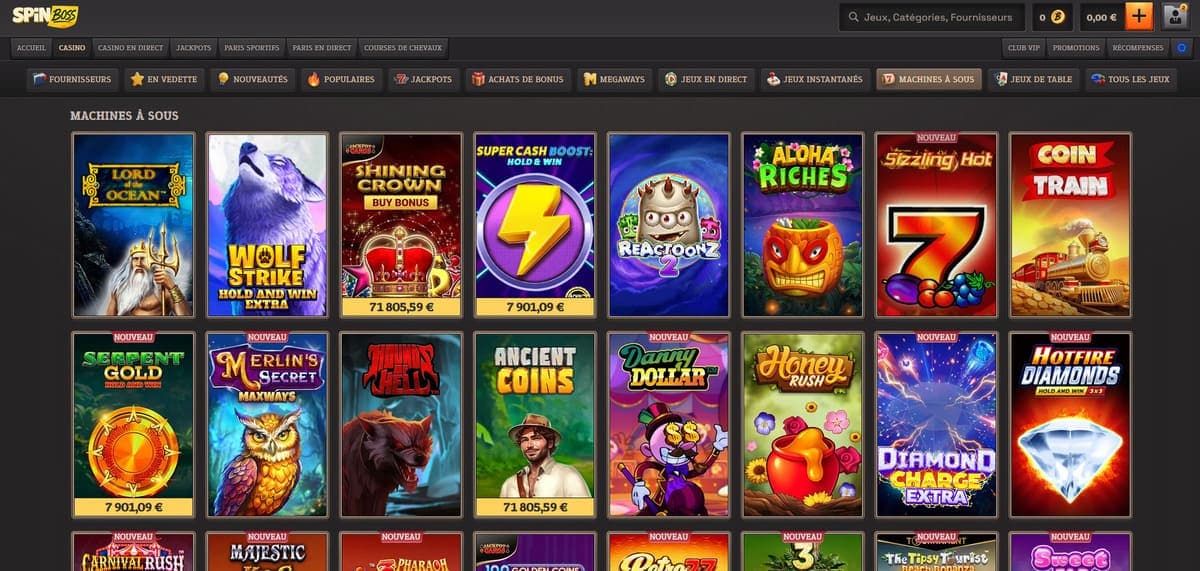Open Hounds of Hell game
This screenshot has height=571, width=1200.
[401, 425]
